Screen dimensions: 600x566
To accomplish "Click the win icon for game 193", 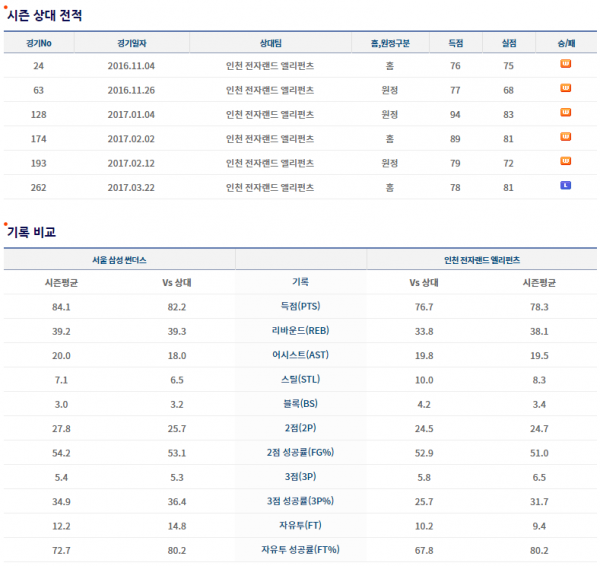I will pos(566,161).
